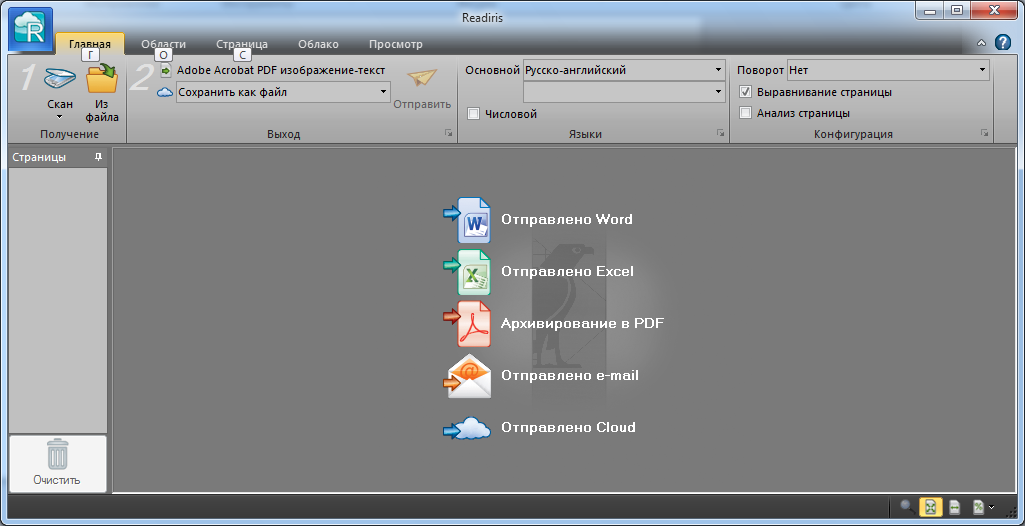Image resolution: width=1025 pixels, height=526 pixels.
Task: Click the Отправлено Excel icon
Action: (467, 272)
